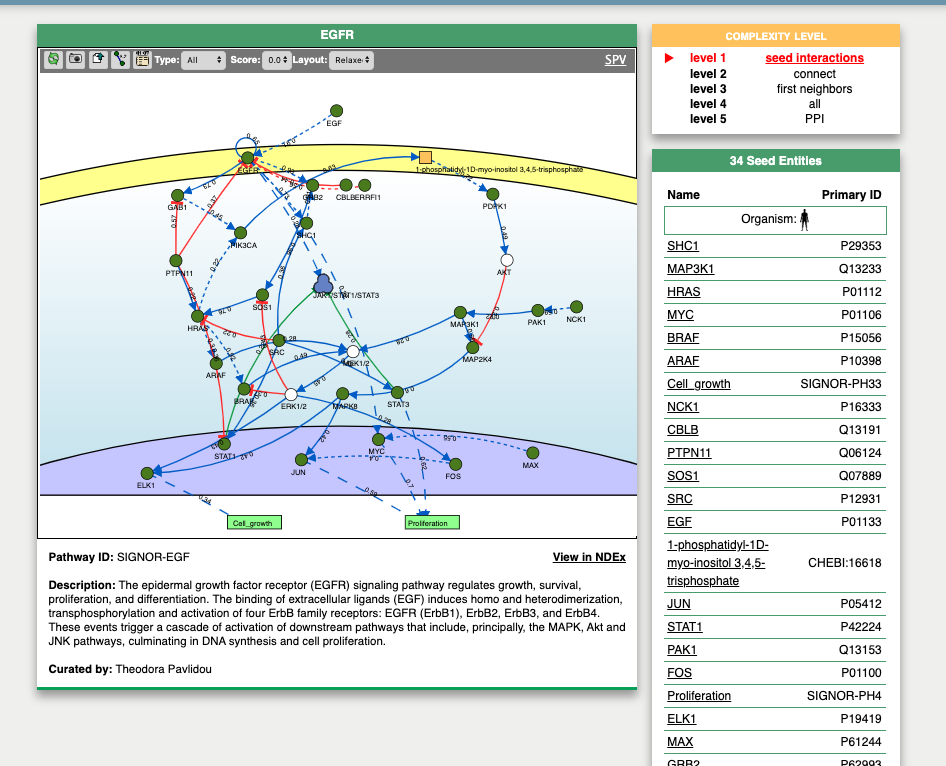This screenshot has width=946, height=766.
Task: Click the MYC node in the nucleus
Action: 378,439
